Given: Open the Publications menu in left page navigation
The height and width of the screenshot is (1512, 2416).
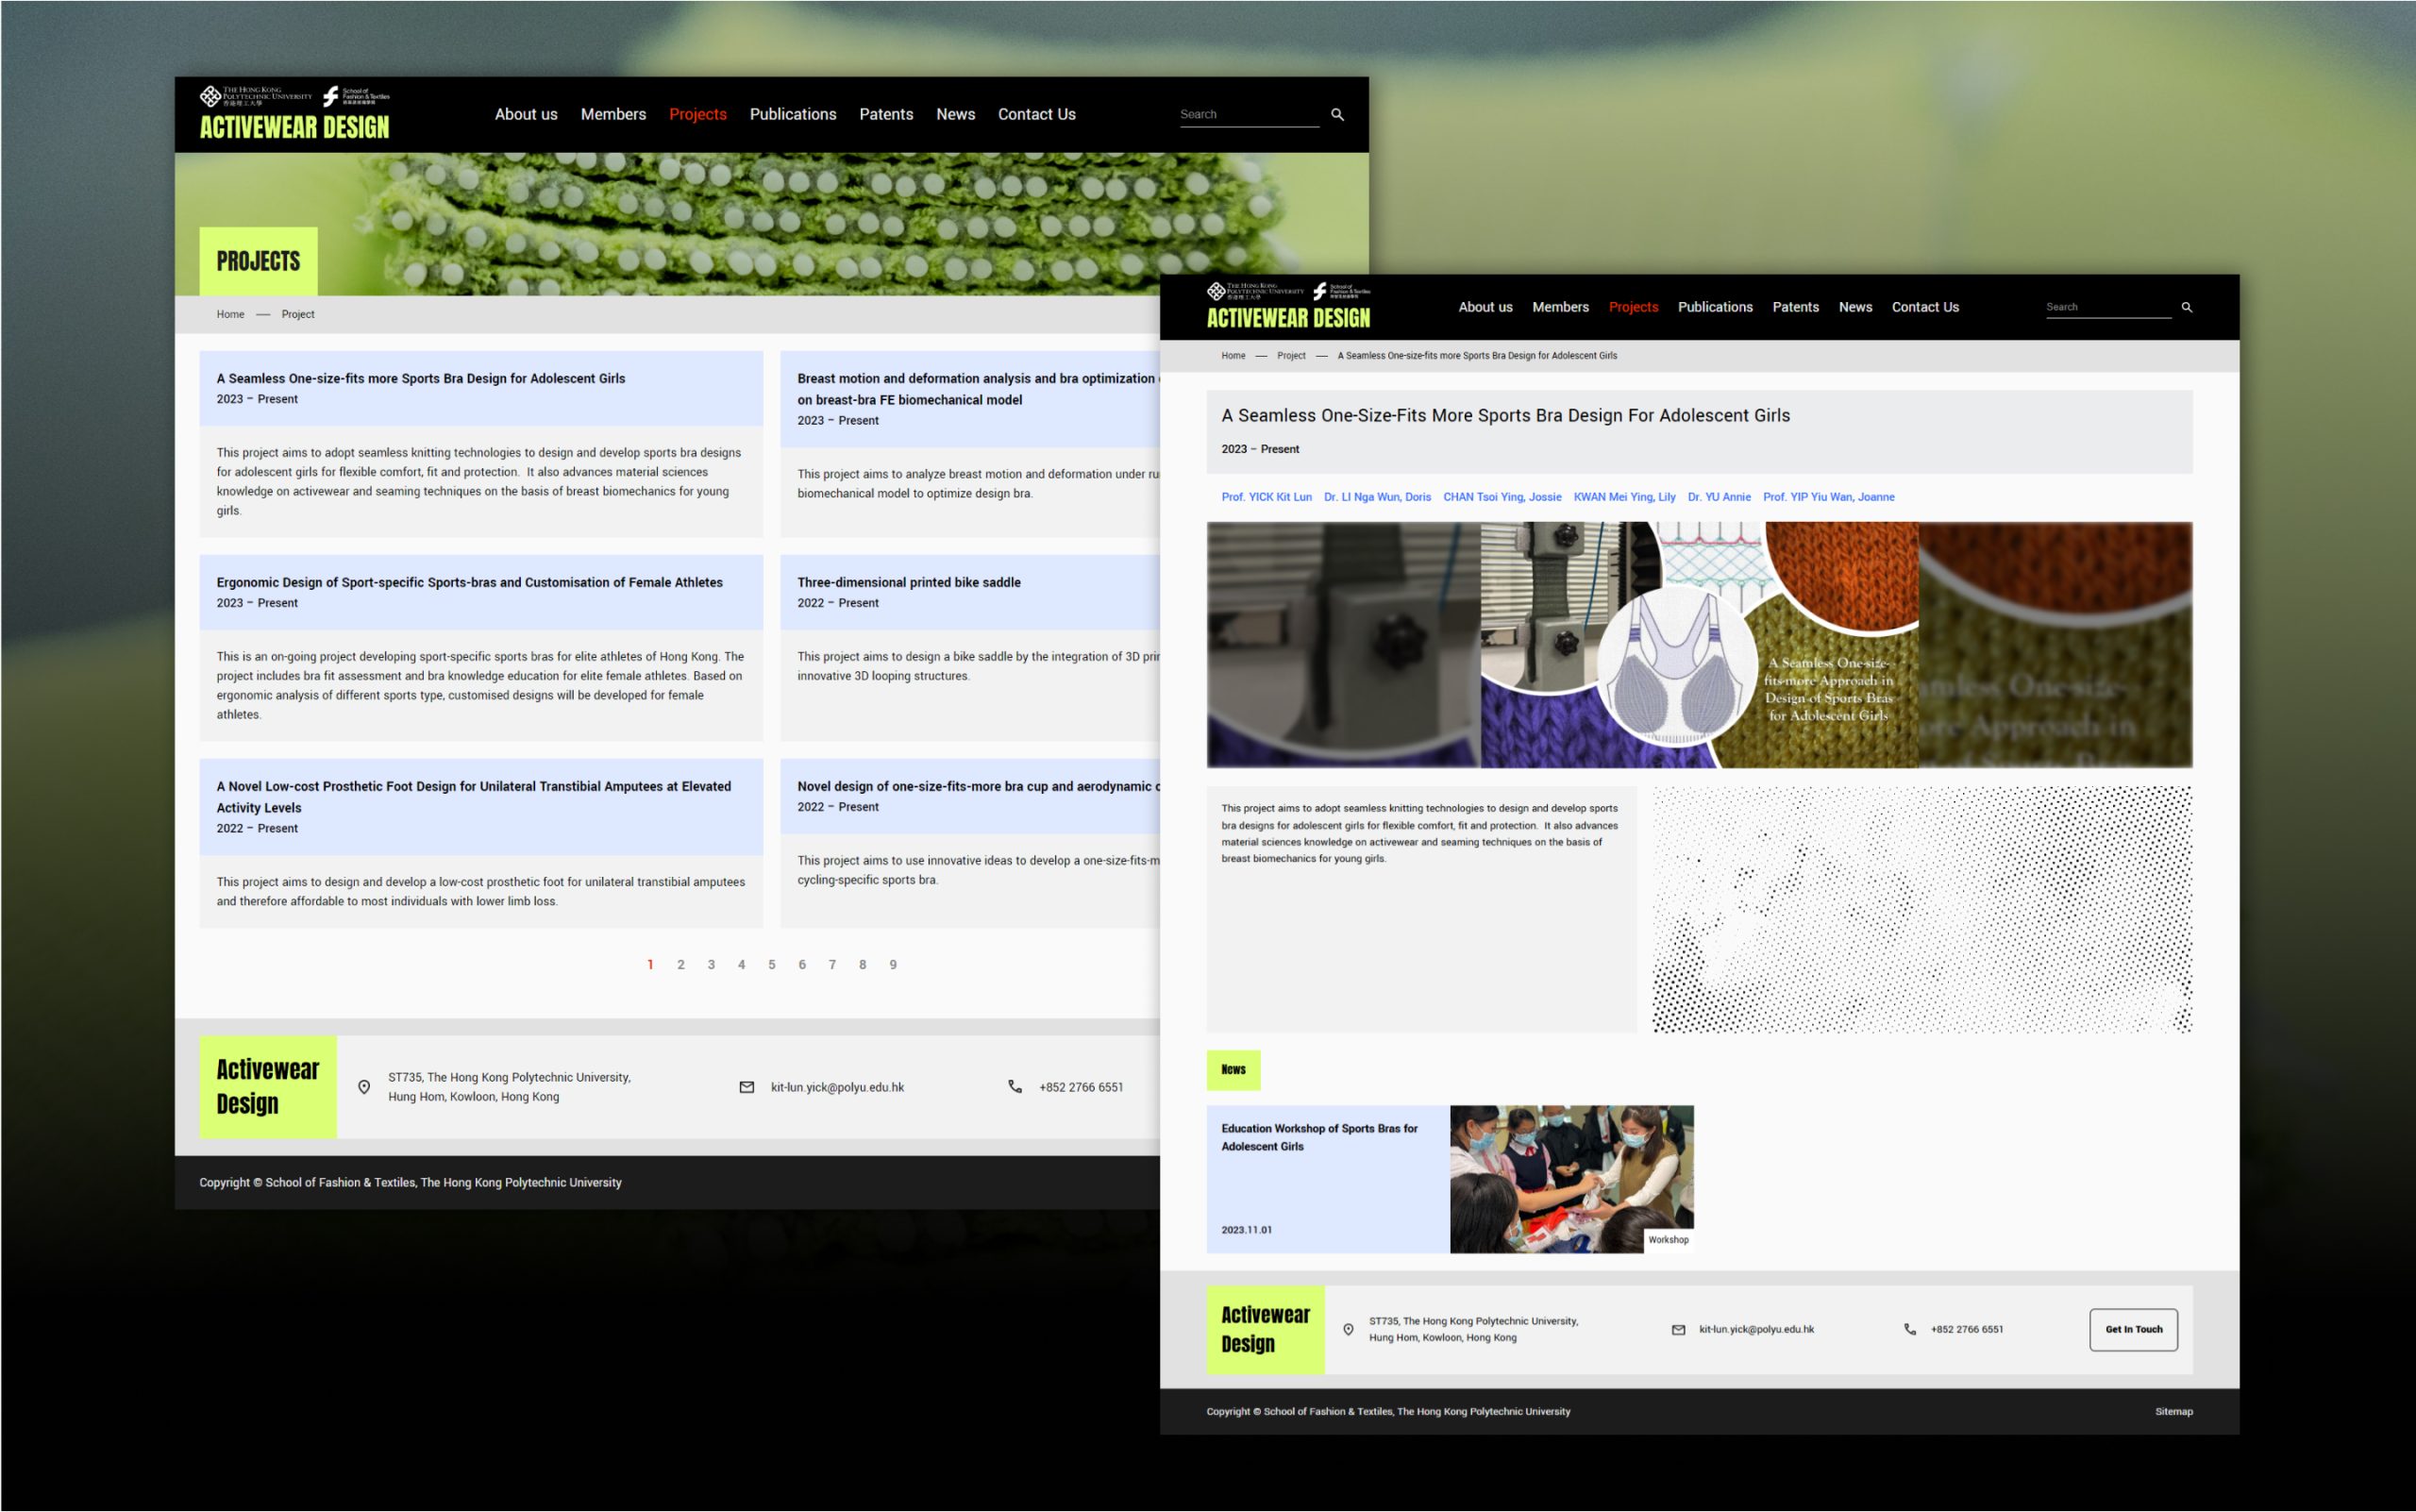Looking at the screenshot, I should pyautogui.click(x=792, y=114).
